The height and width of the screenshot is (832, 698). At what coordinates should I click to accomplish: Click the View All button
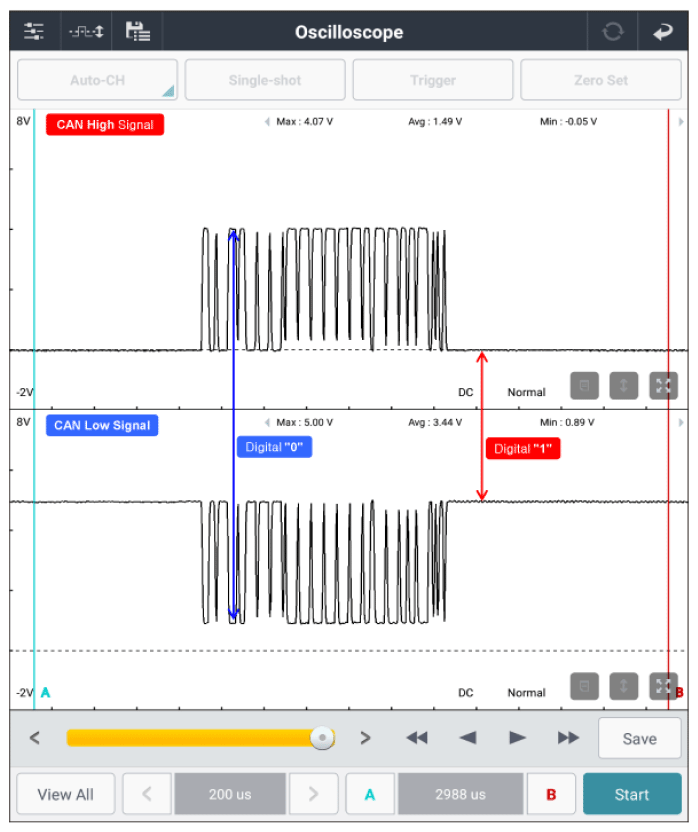point(66,795)
